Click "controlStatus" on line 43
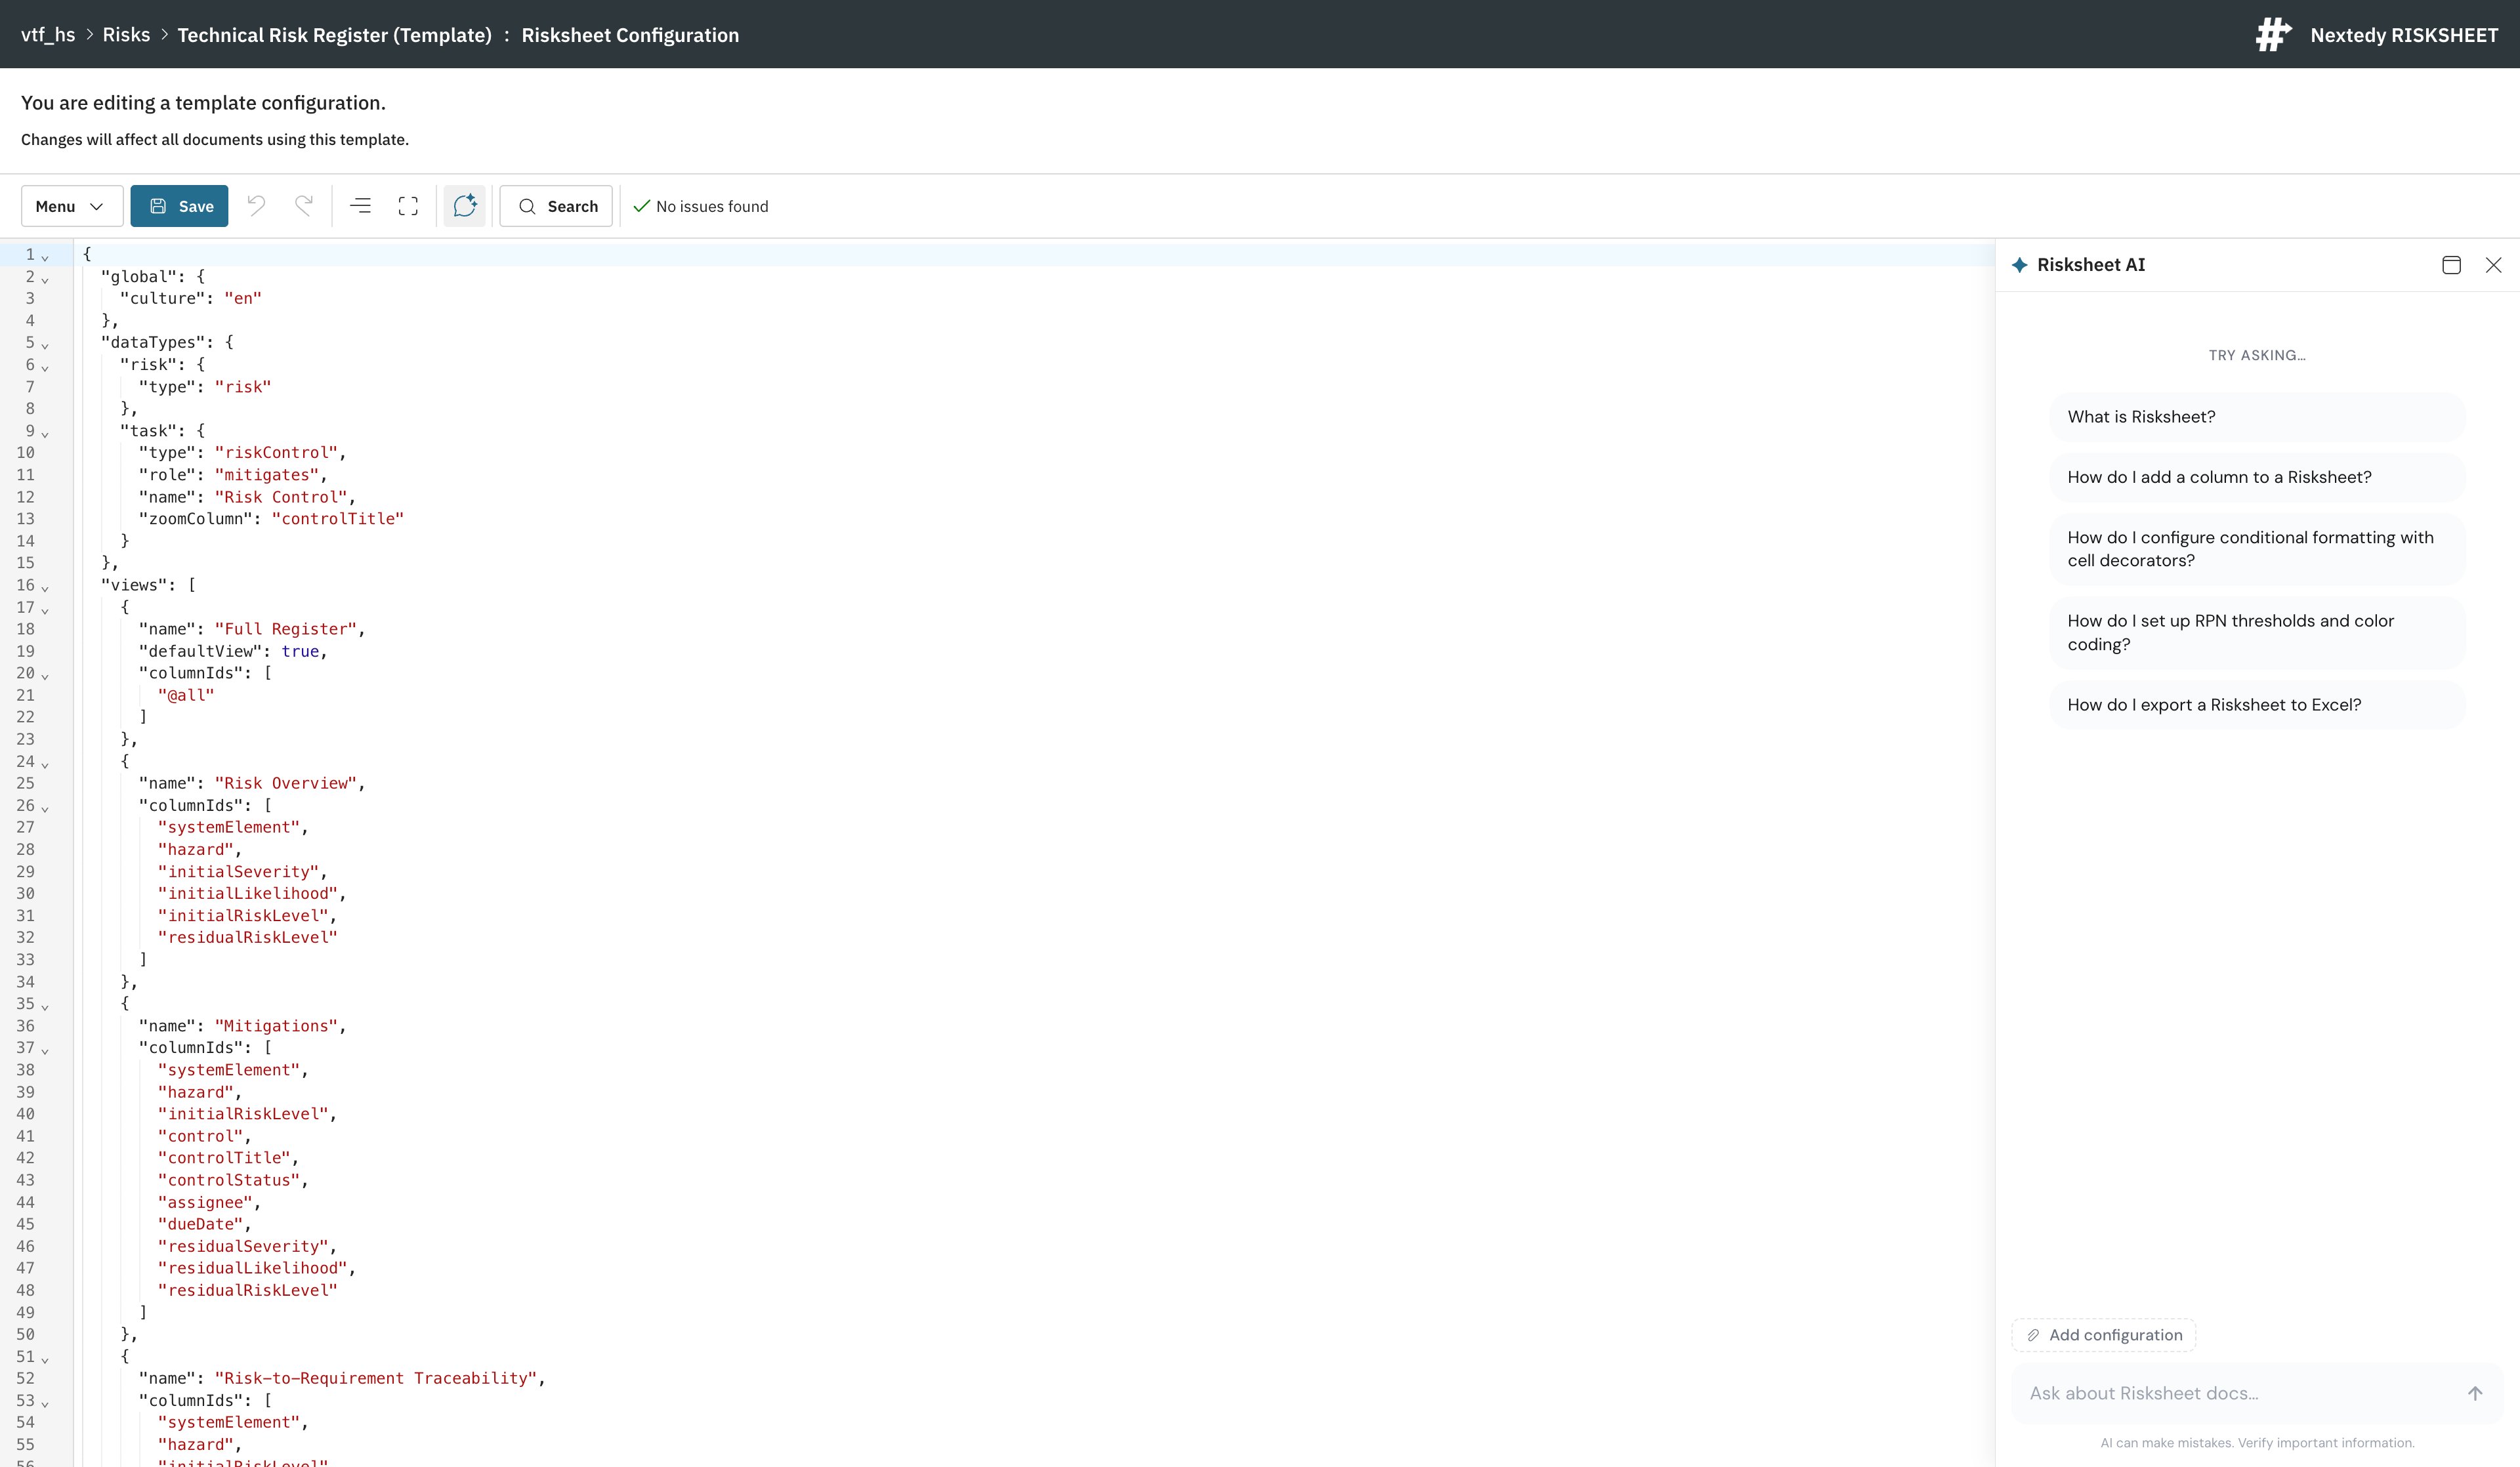Viewport: 2520px width, 1467px height. click(x=229, y=1180)
